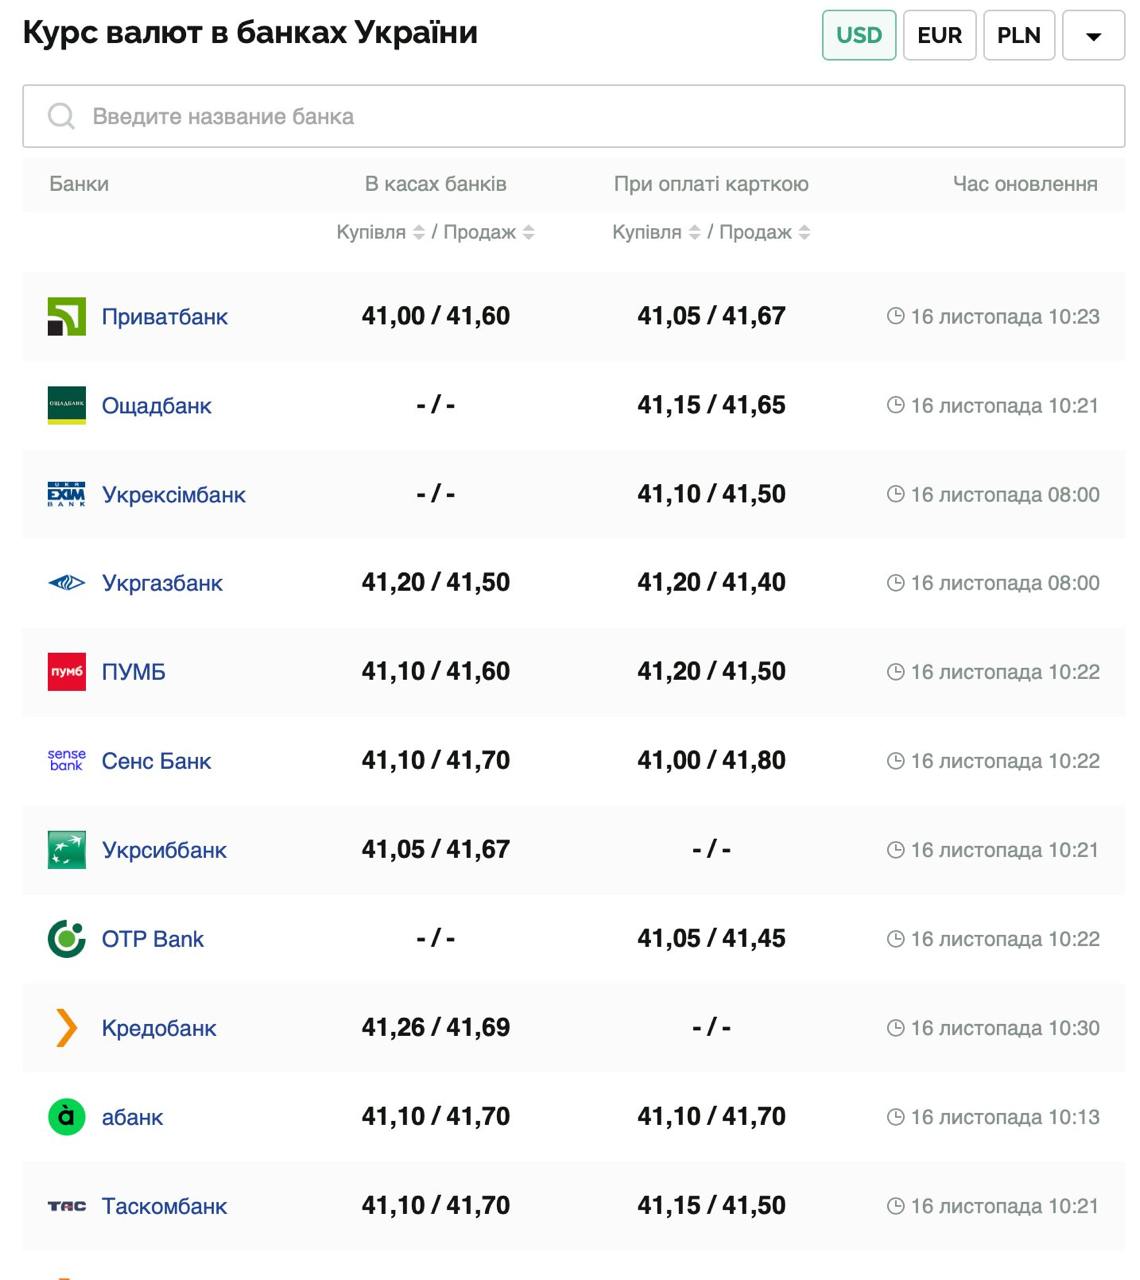Screen dimensions: 1140x1280
Task: Click the red ПУМБ logo
Action: point(67,672)
